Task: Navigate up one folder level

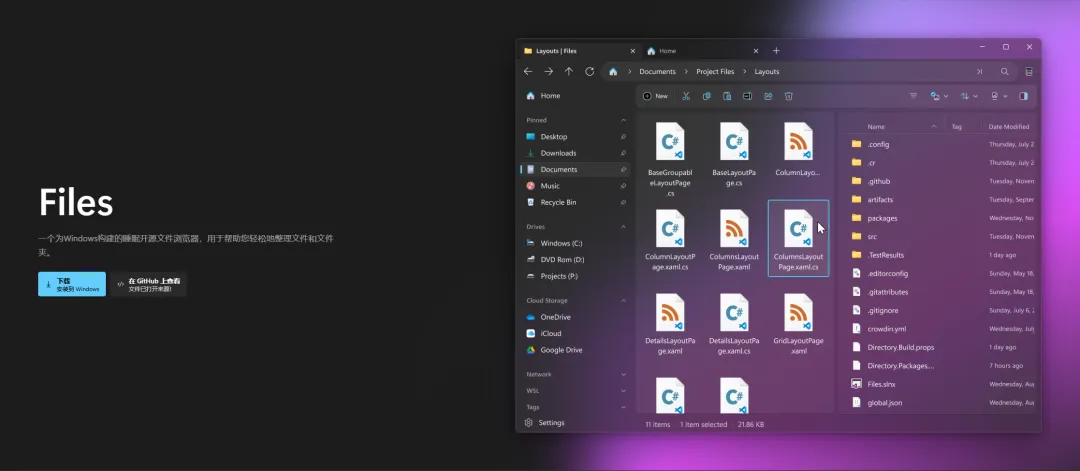Action: pos(569,72)
